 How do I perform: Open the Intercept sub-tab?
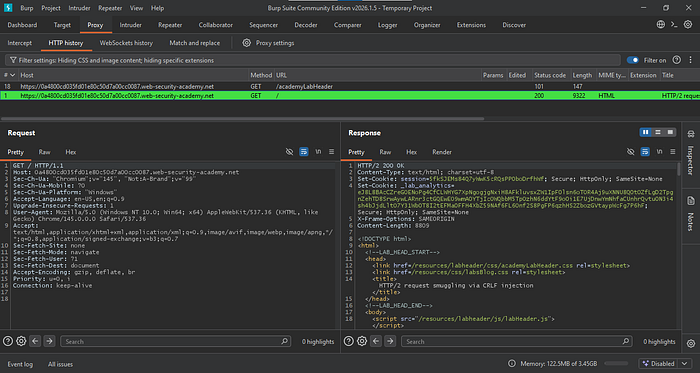(x=20, y=43)
